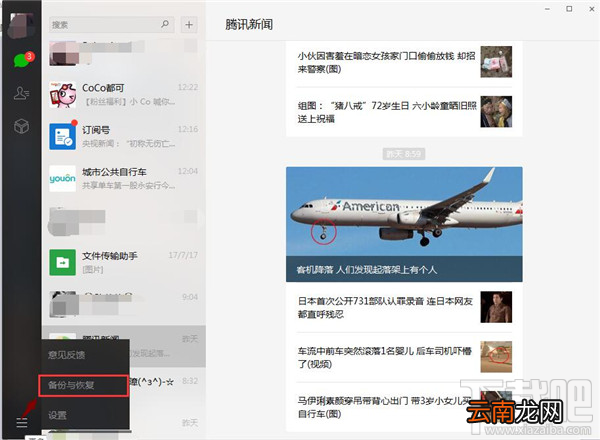This screenshot has height=440, width=600.
Task: Click thumbnail beside 婴儿 article
Action: point(496,357)
